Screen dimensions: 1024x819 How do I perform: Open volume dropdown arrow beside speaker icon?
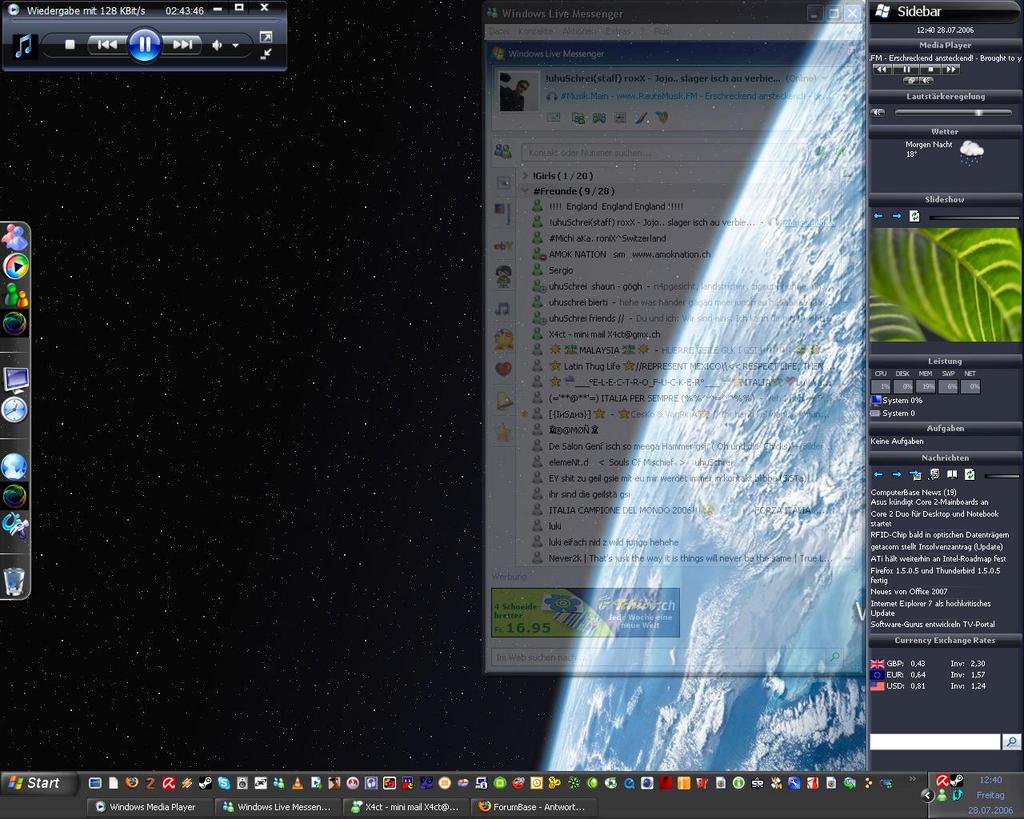tap(236, 46)
